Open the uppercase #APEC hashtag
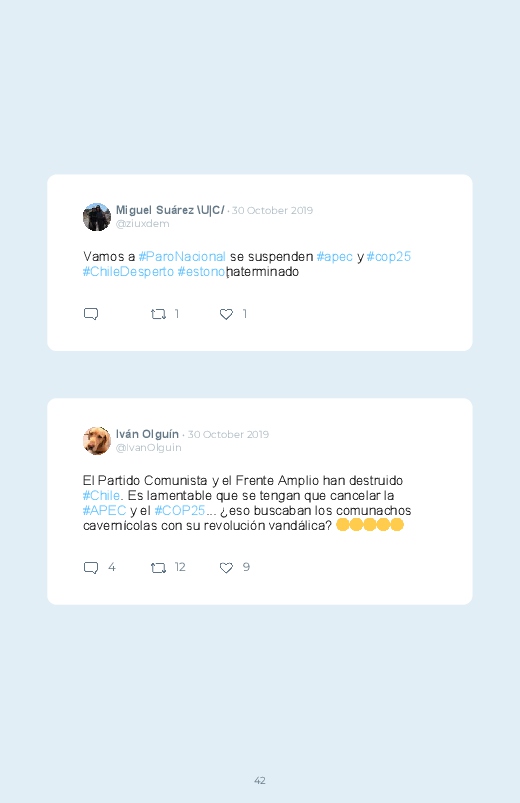The image size is (520, 803). [x=104, y=511]
